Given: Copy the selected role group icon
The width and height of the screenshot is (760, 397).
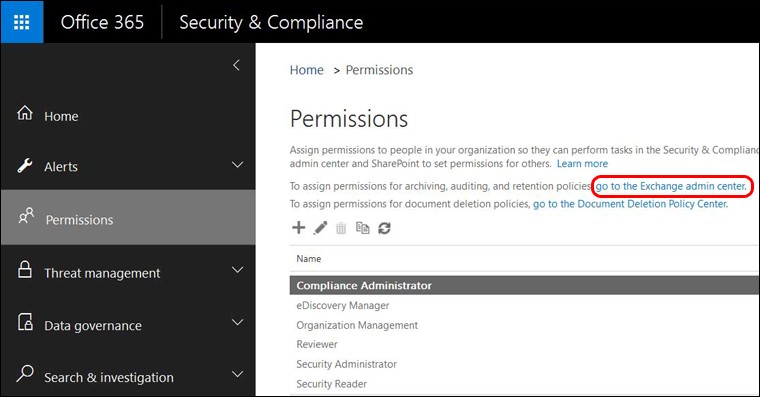Looking at the screenshot, I should 363,227.
